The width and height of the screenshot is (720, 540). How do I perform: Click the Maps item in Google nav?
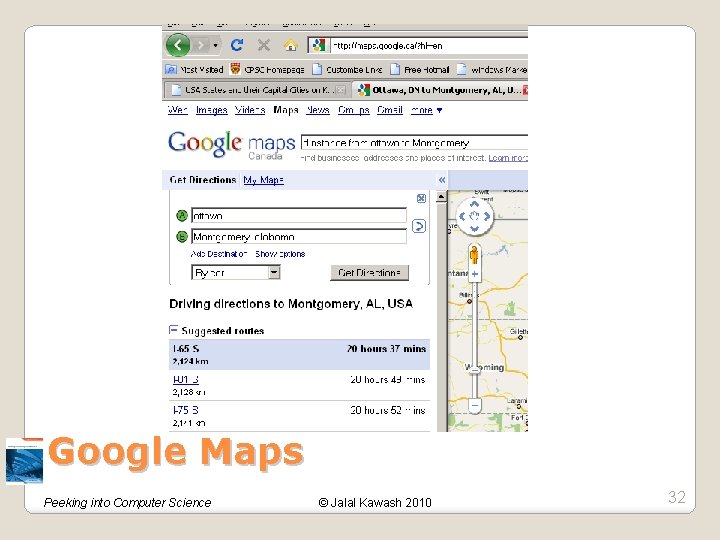[x=286, y=110]
